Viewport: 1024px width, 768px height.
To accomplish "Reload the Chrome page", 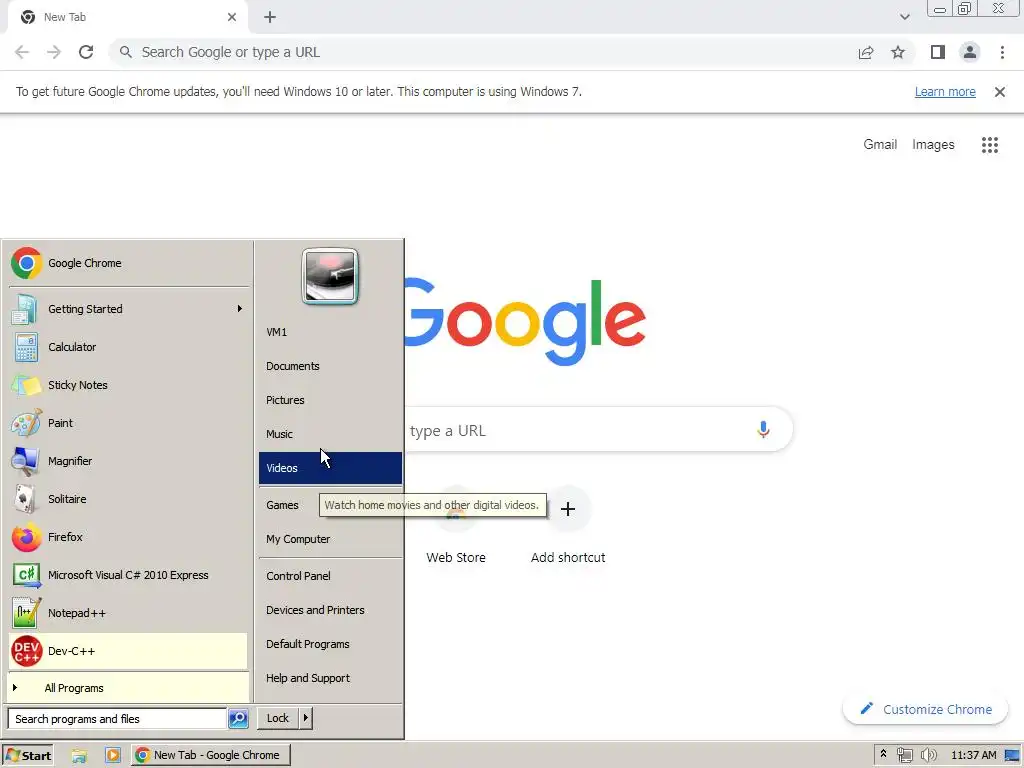I will [86, 52].
